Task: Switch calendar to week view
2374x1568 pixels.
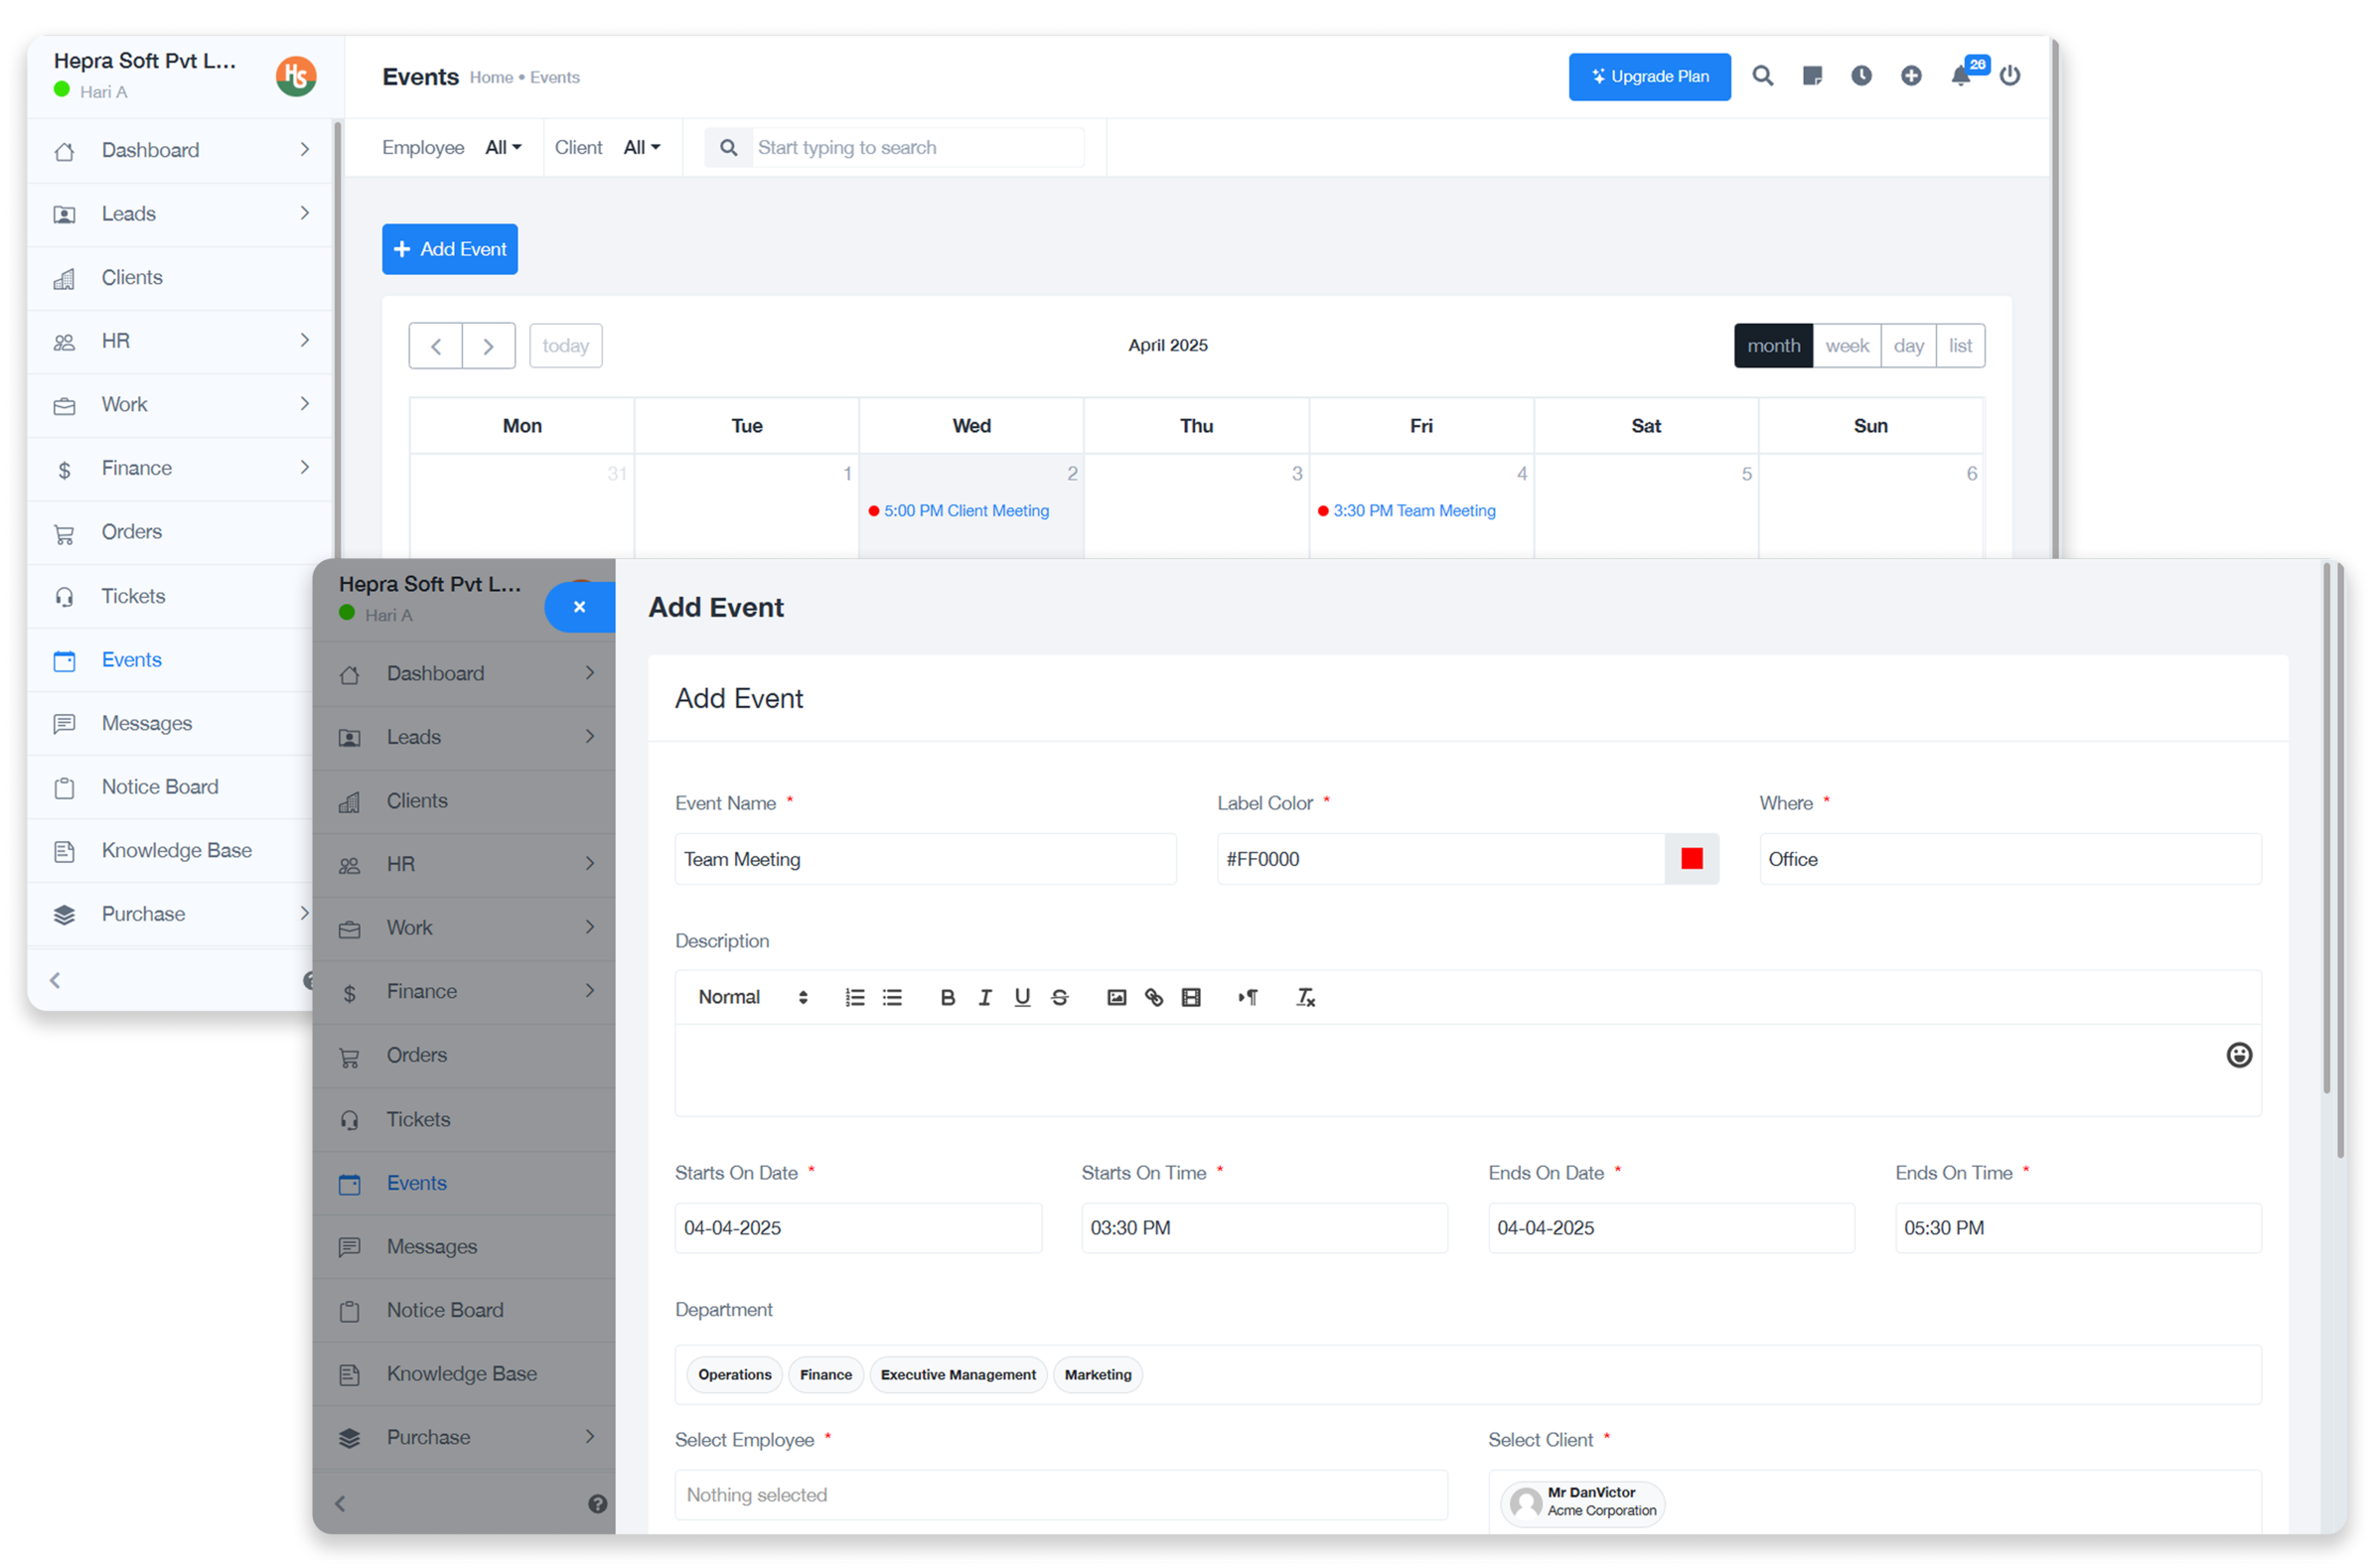Action: pyautogui.click(x=1846, y=346)
